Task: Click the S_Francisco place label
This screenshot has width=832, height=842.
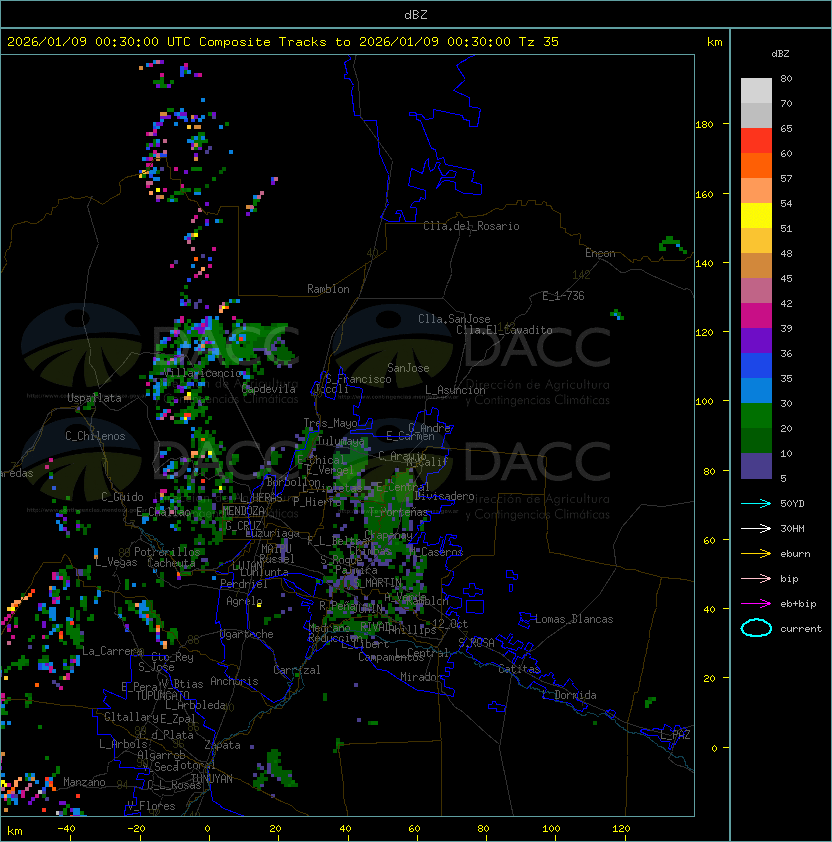Action: point(358,379)
